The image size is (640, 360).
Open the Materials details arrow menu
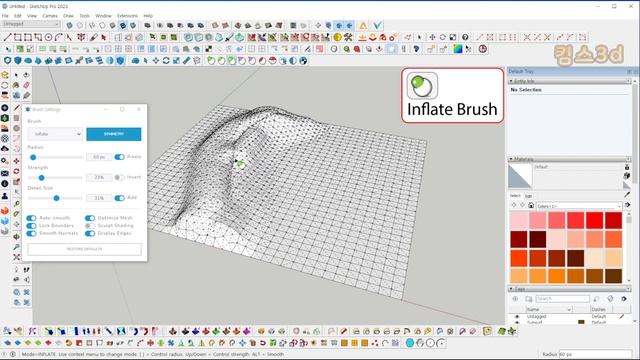point(627,205)
